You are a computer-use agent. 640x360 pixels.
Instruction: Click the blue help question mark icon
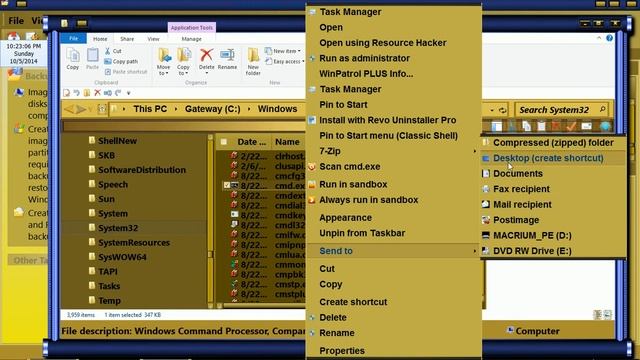pyautogui.click(x=609, y=38)
